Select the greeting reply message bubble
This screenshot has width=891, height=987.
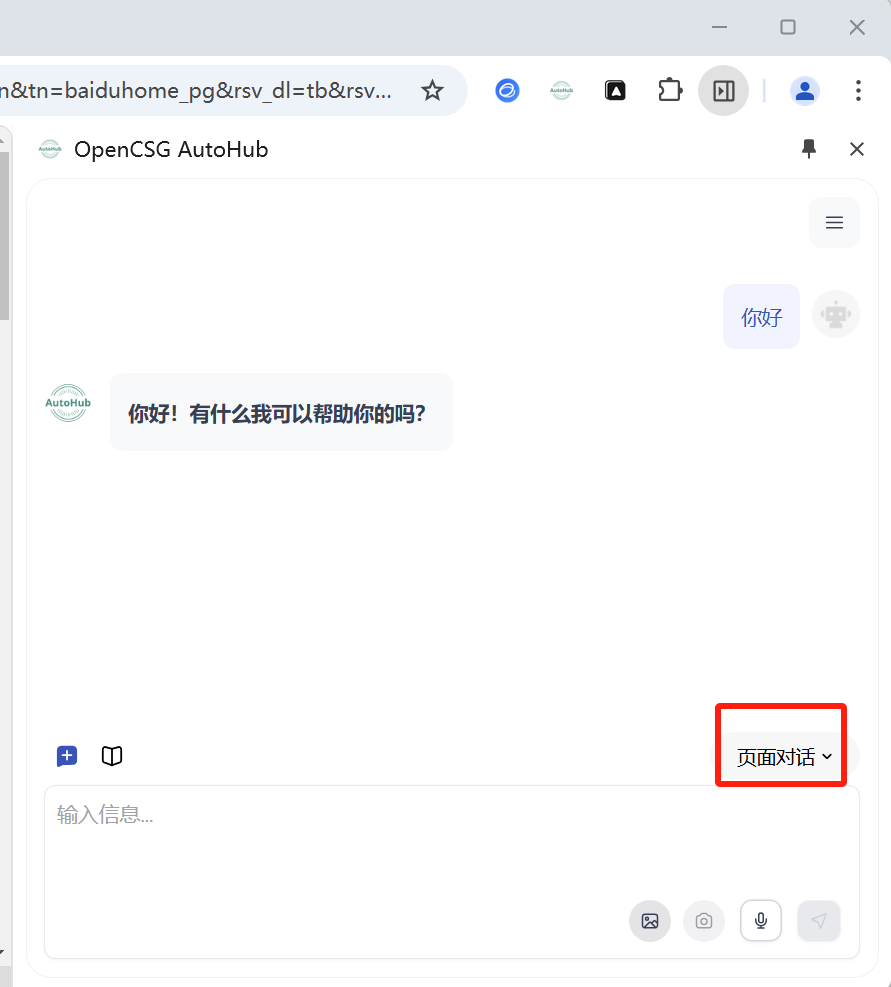pyautogui.click(x=281, y=412)
